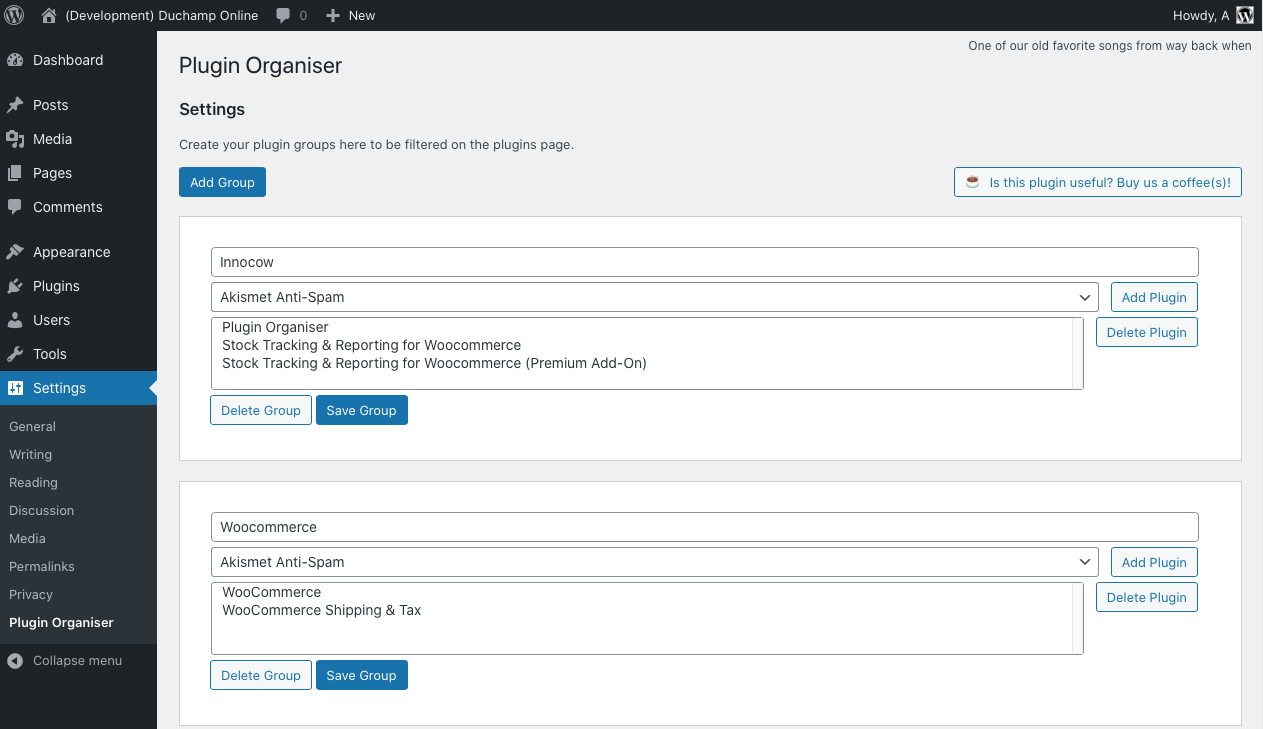
Task: Open the Pages menu item
Action: click(x=78, y=173)
